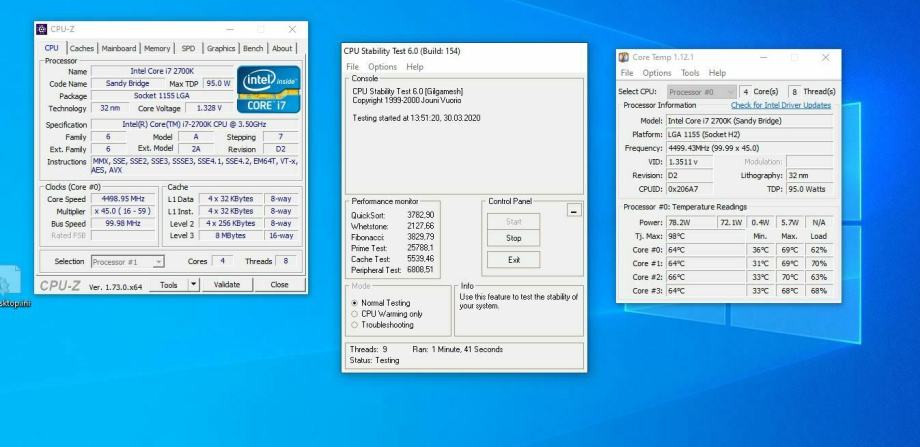Click the minimize-to-tray button in Control Panel group

click(574, 210)
